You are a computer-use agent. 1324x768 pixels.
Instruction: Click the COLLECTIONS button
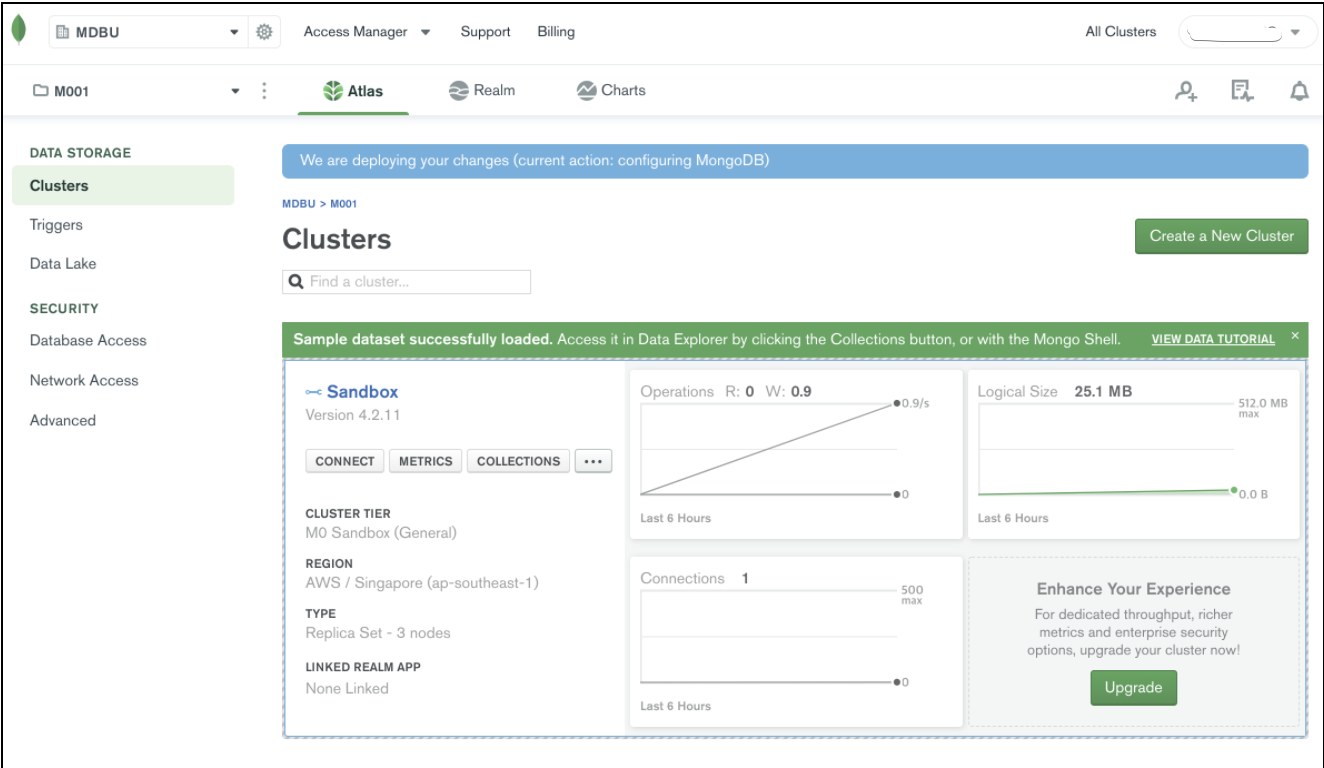point(518,461)
